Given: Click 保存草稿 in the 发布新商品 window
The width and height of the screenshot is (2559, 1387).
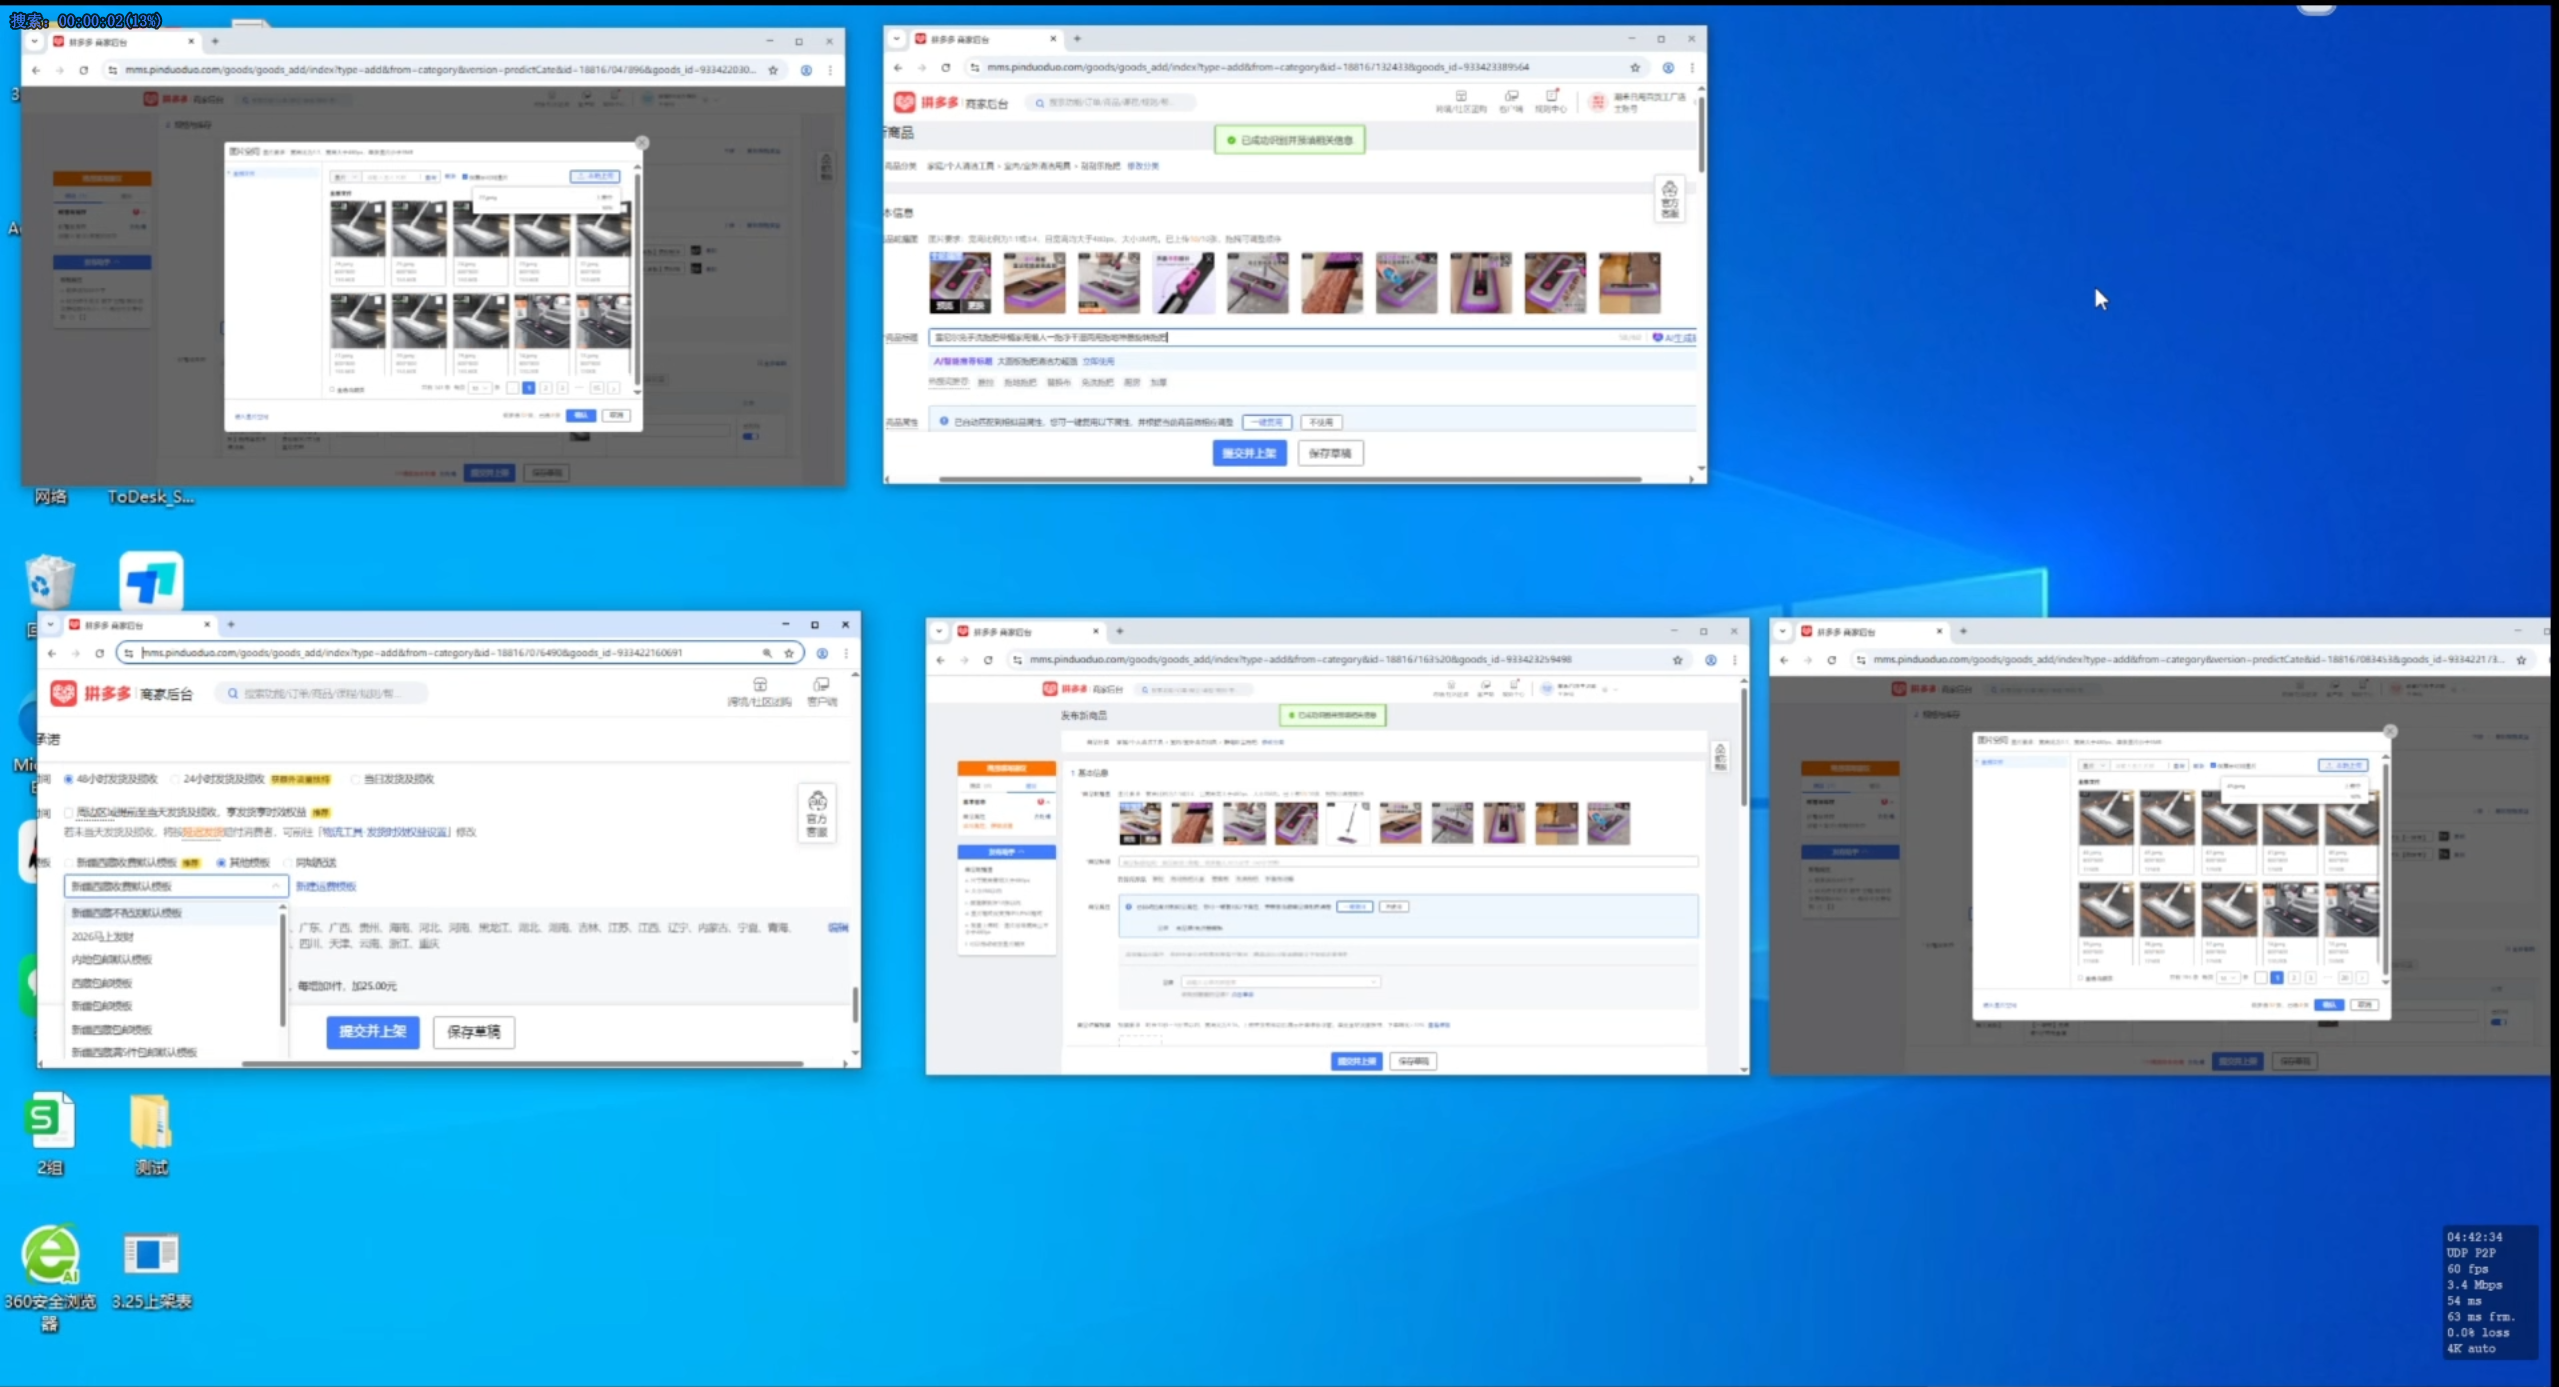Looking at the screenshot, I should [1413, 1061].
